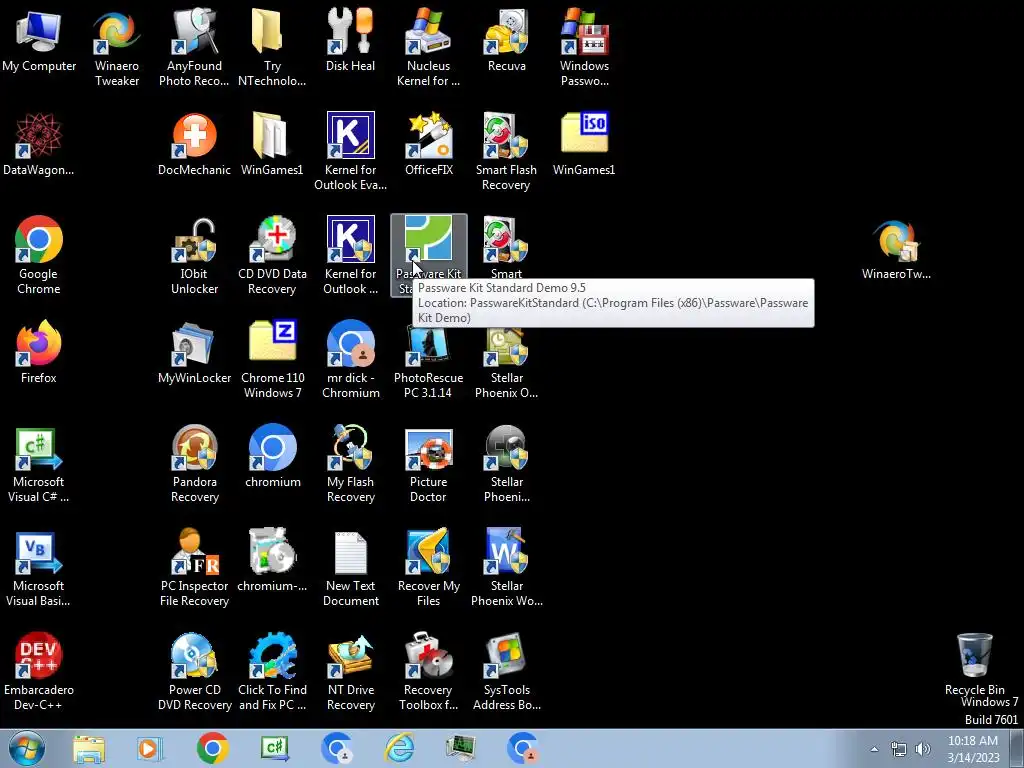Launch mr dick - Chromium shortcut
Image resolution: width=1024 pixels, height=768 pixels.
(x=350, y=359)
